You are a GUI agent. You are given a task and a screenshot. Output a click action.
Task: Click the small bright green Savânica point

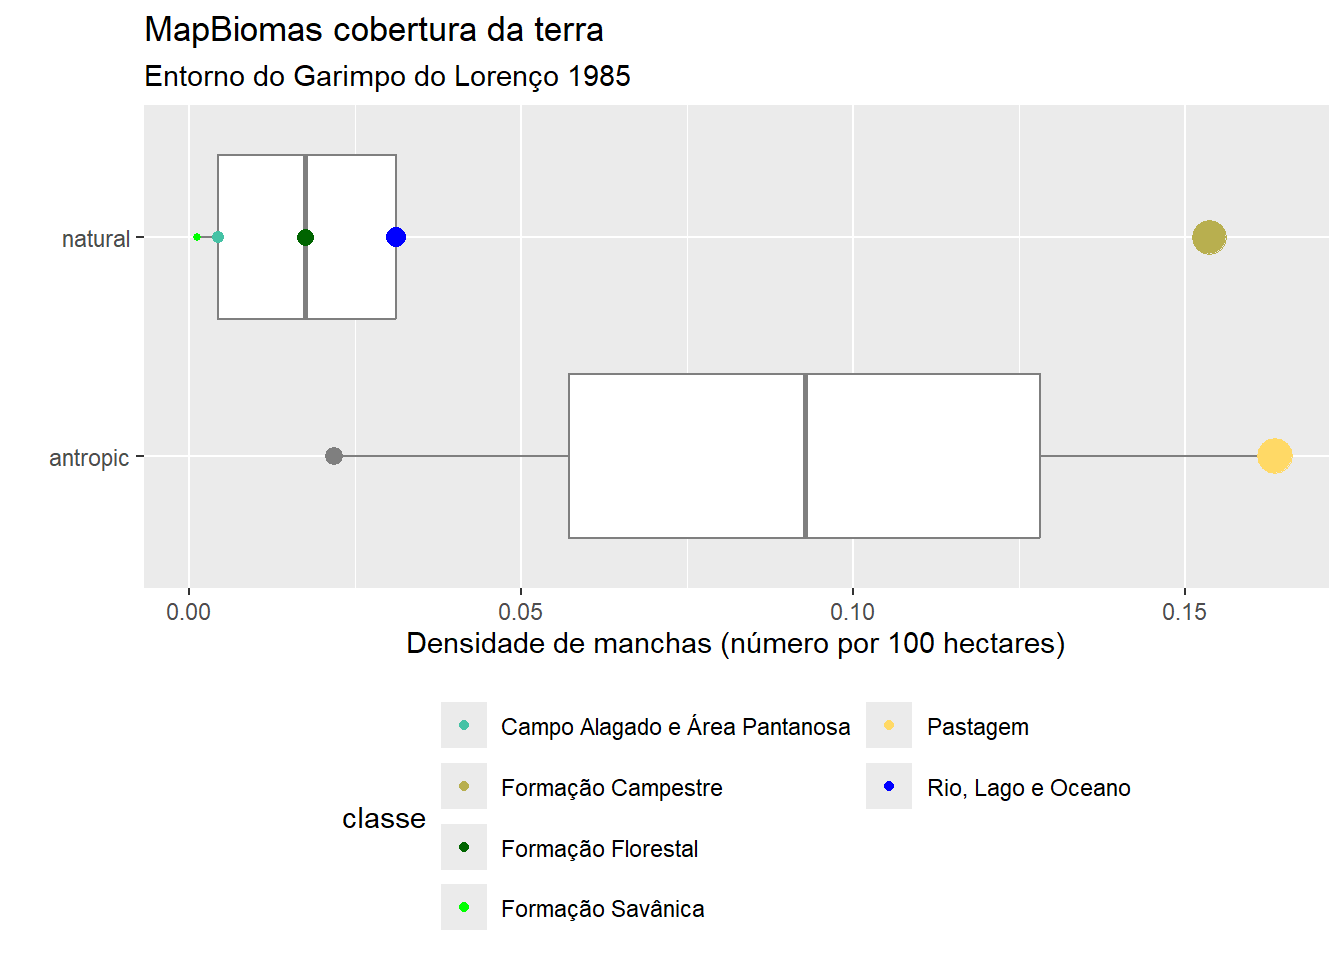click(x=197, y=237)
